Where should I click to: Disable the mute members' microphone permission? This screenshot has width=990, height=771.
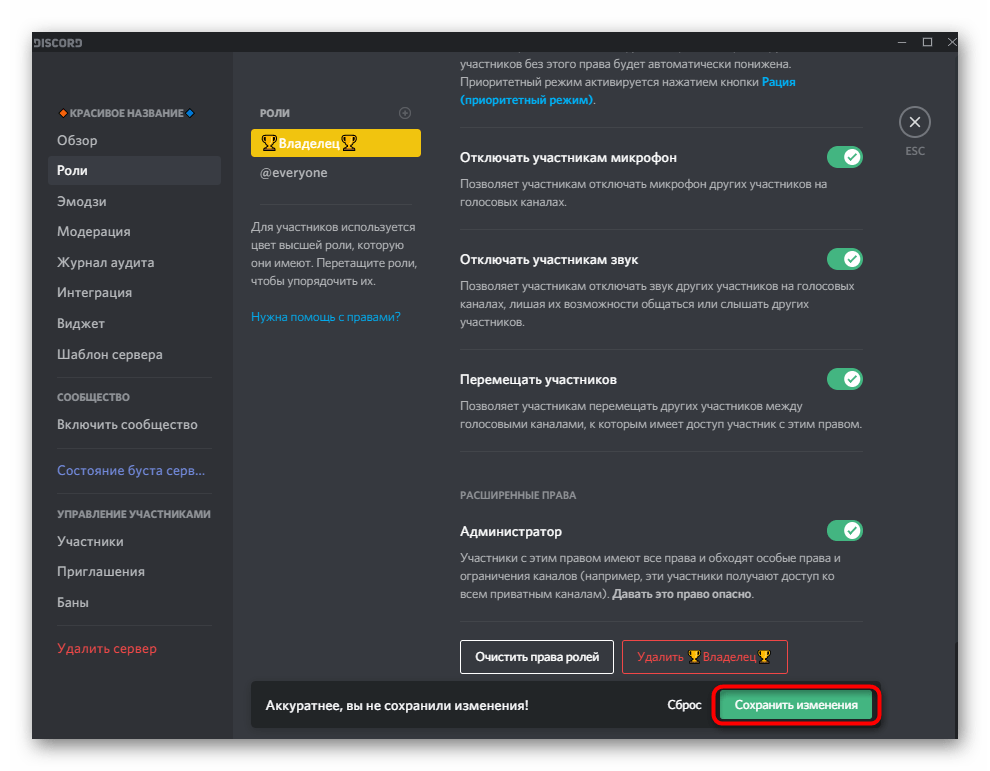[x=844, y=157]
